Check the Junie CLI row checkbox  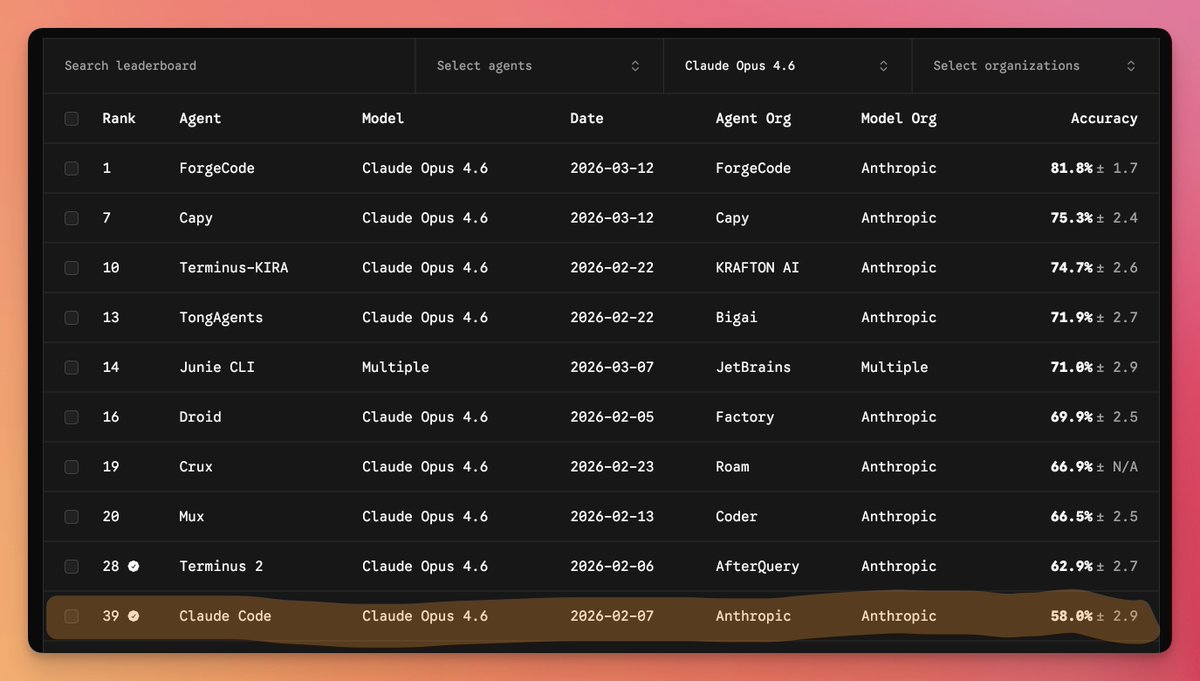[x=72, y=367]
